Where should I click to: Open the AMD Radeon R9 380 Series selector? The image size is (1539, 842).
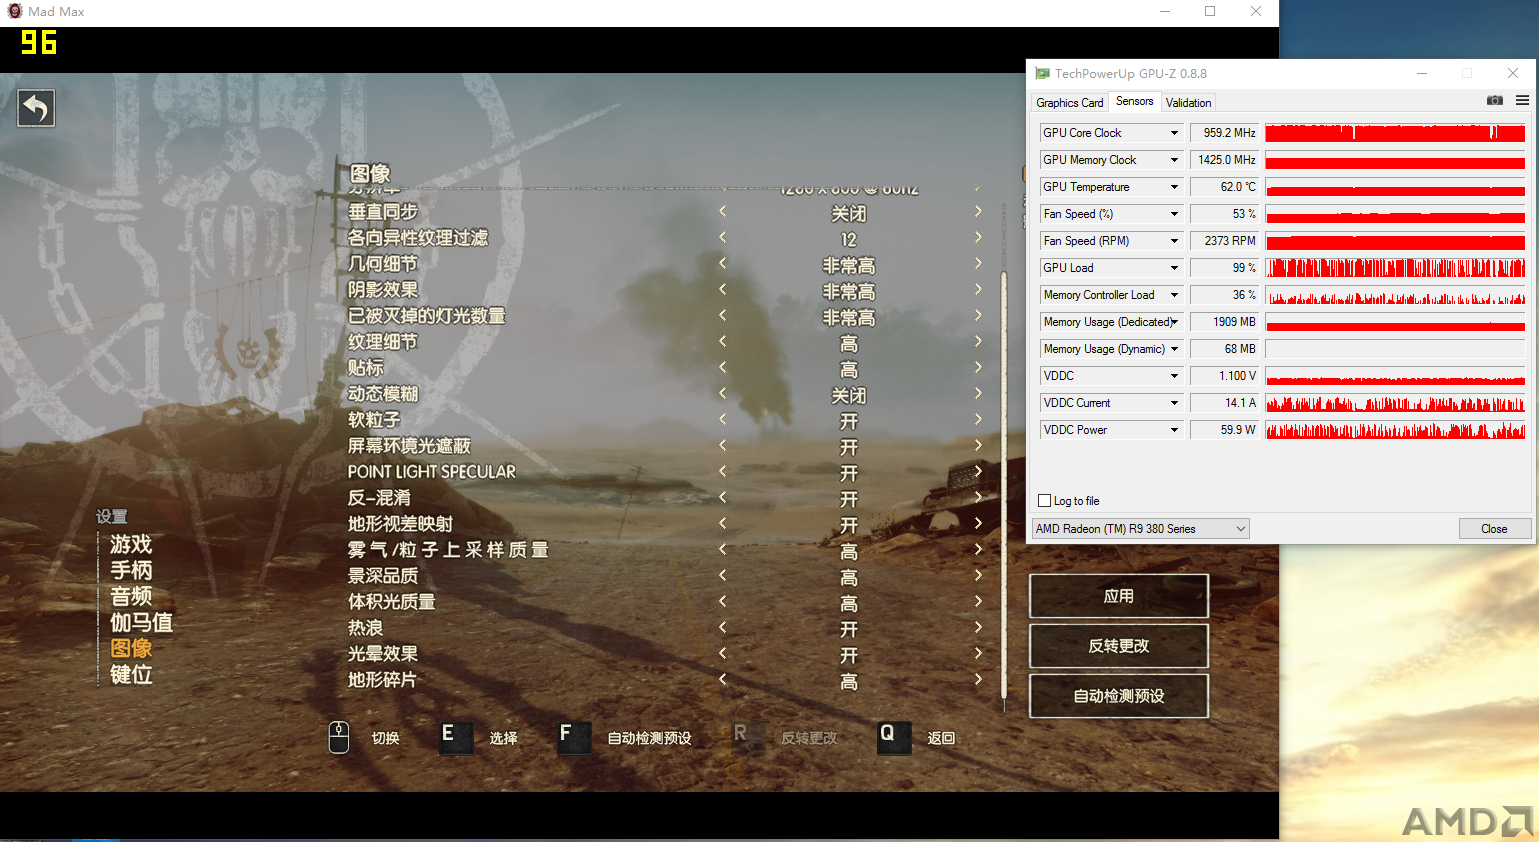(1140, 529)
